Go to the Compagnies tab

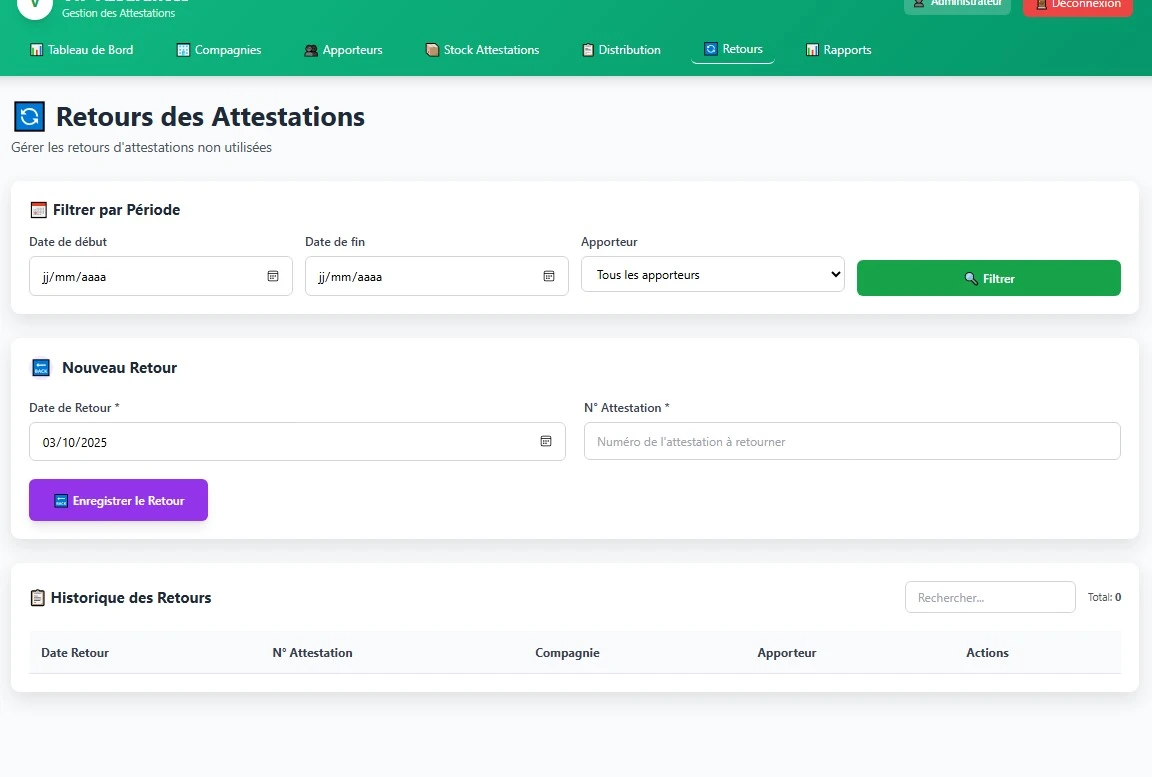219,50
